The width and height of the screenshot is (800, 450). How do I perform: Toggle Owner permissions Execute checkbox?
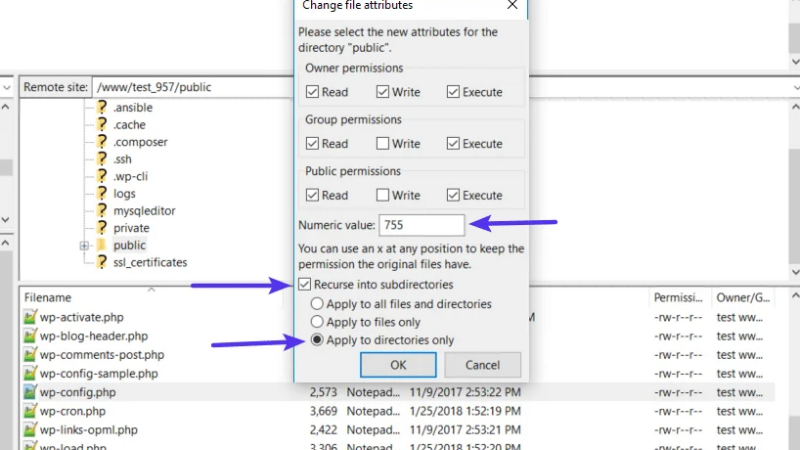pyautogui.click(x=453, y=92)
